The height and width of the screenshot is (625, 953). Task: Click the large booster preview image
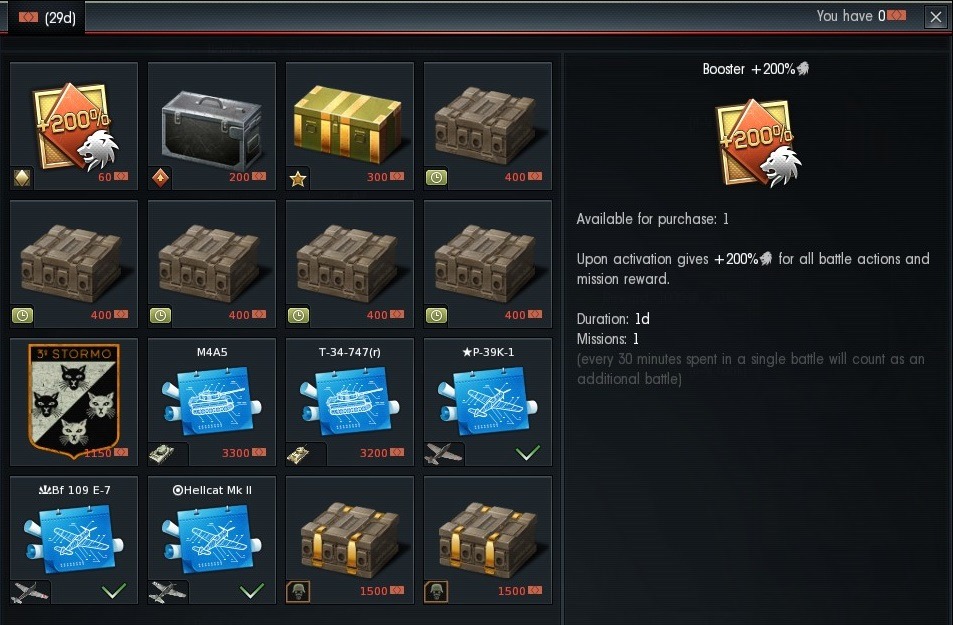(758, 143)
